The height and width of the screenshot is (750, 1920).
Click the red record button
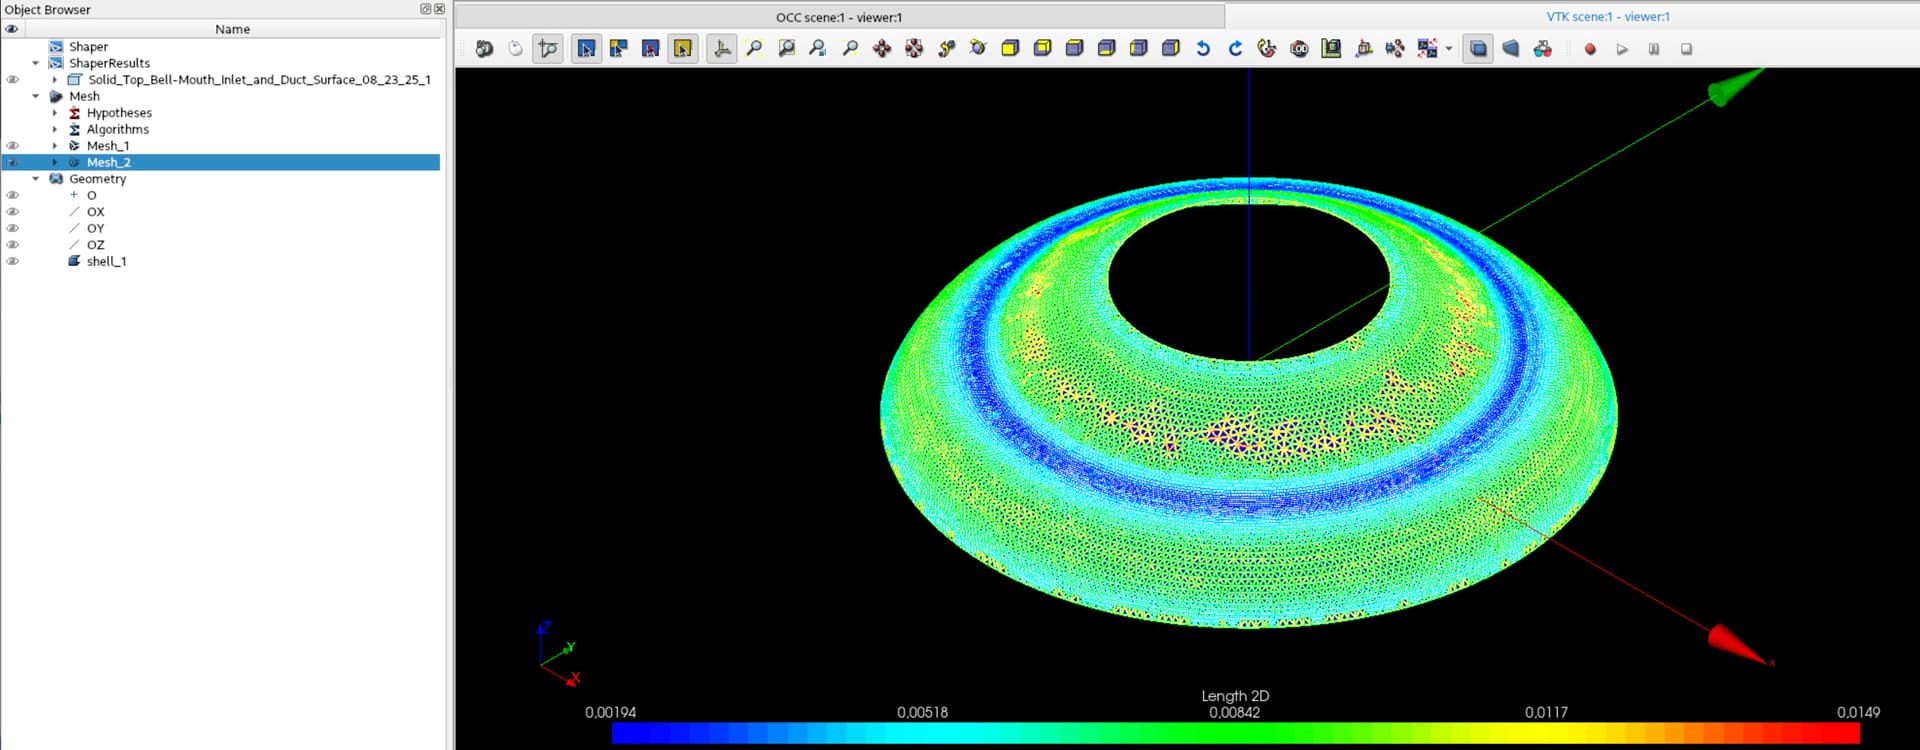point(1590,49)
